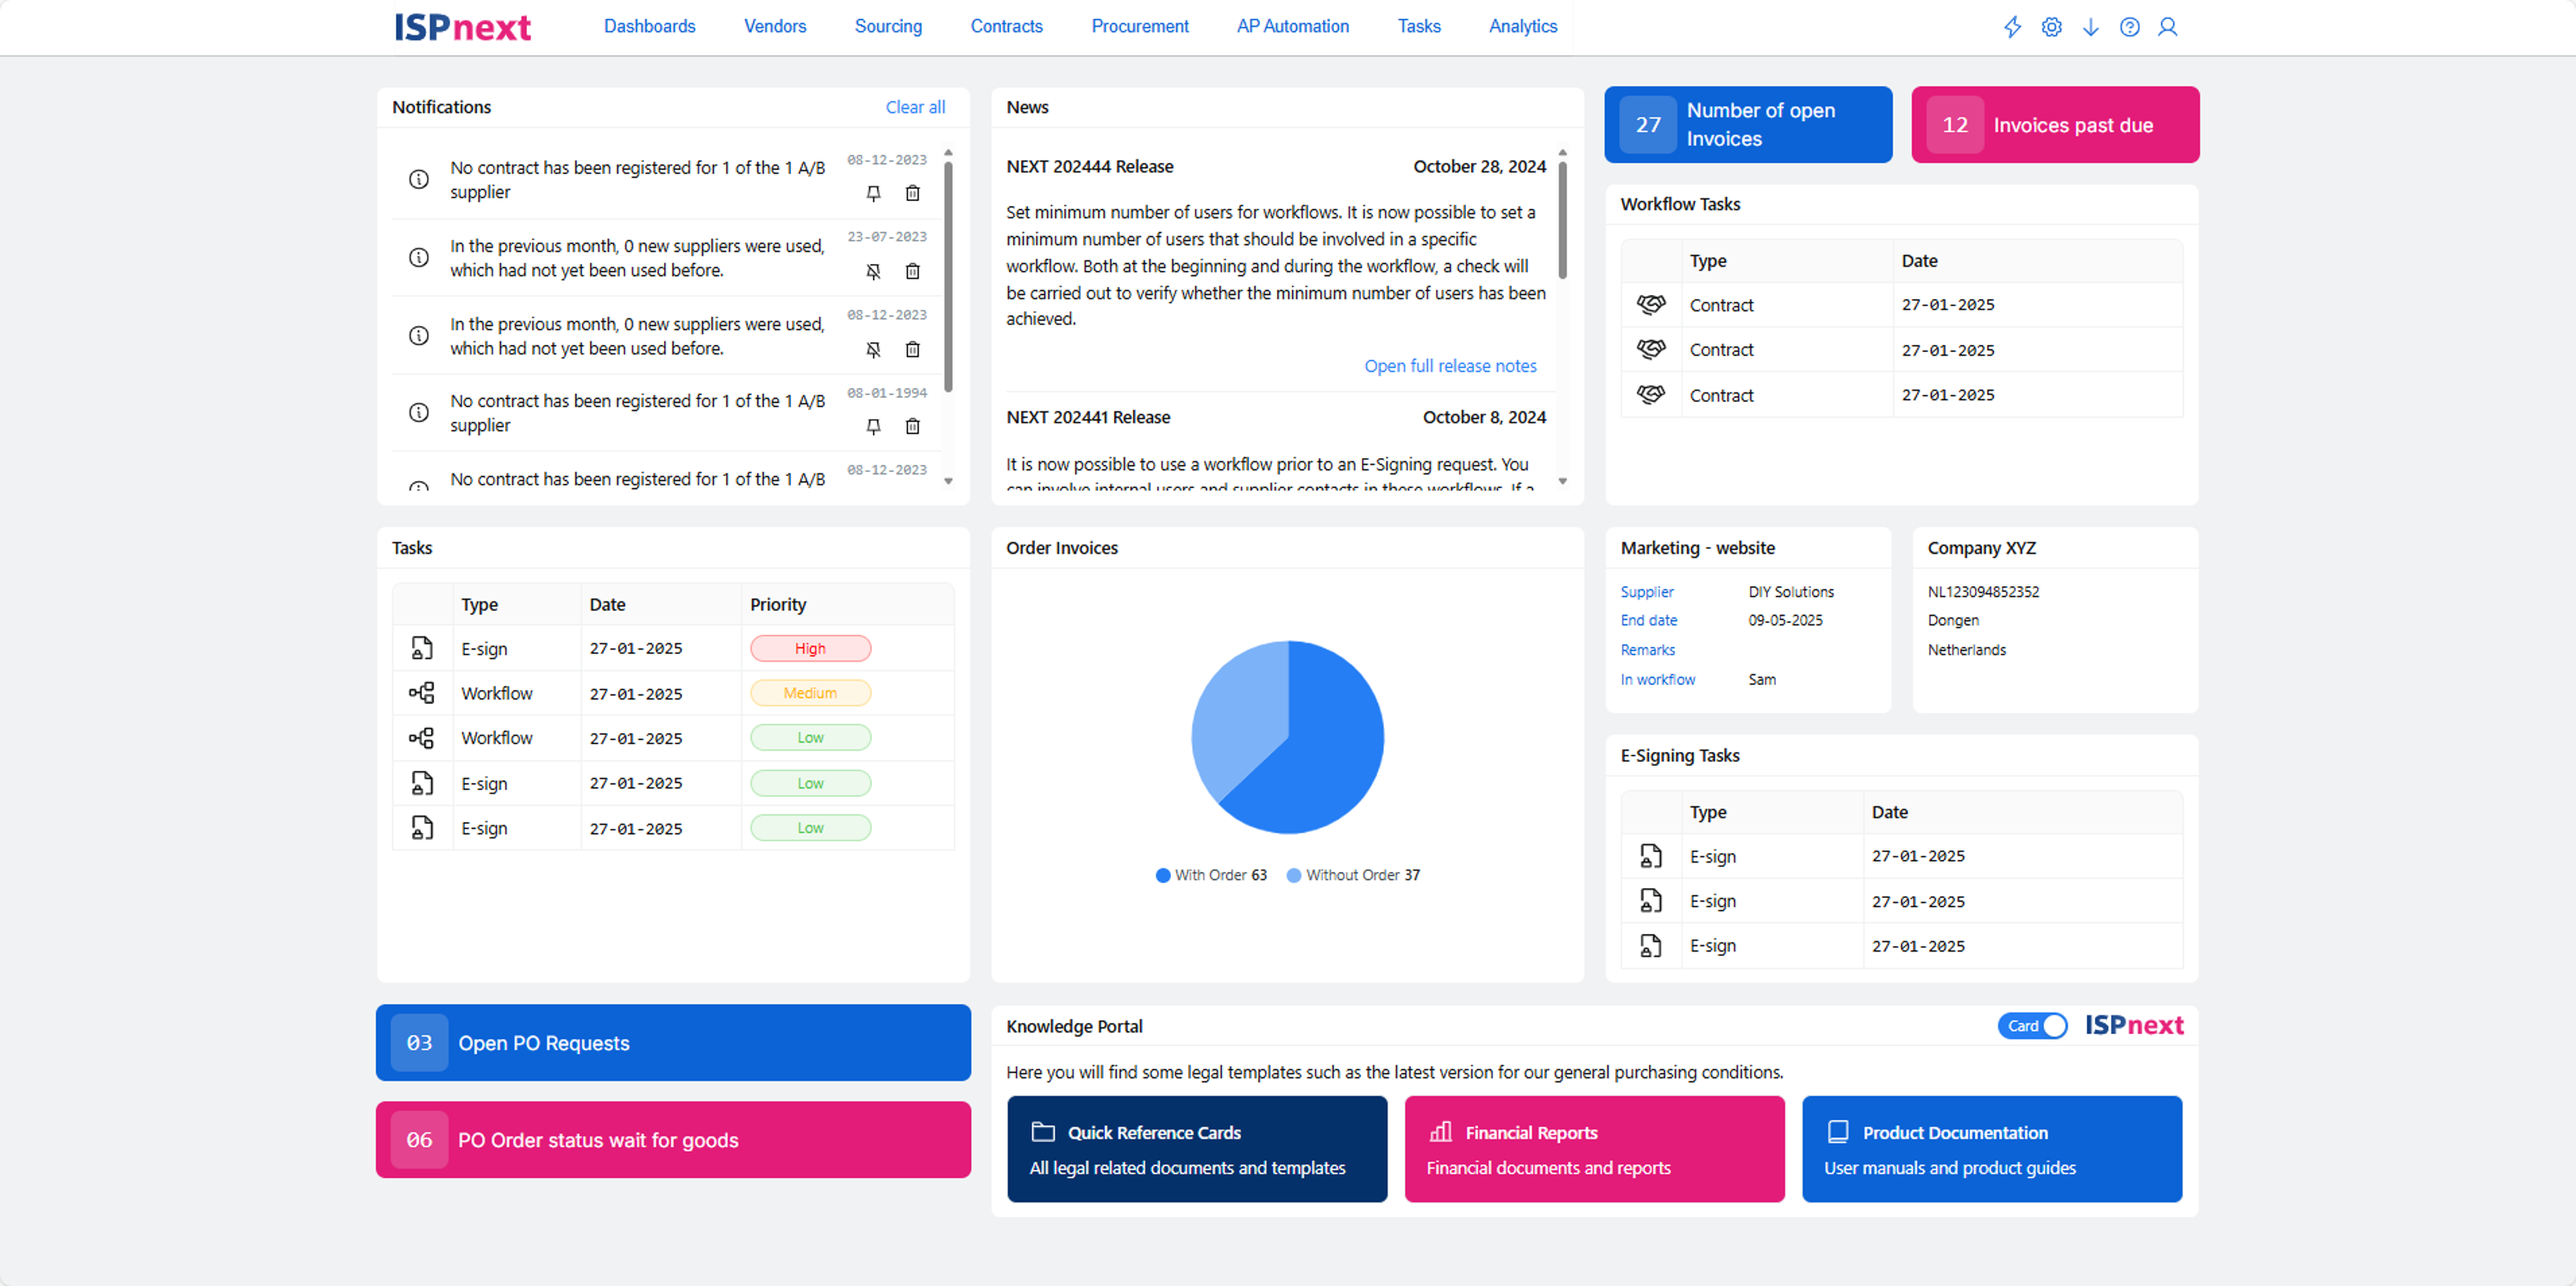Click the handshake icon of first Contract task
The height and width of the screenshot is (1286, 2576).
coord(1650,304)
